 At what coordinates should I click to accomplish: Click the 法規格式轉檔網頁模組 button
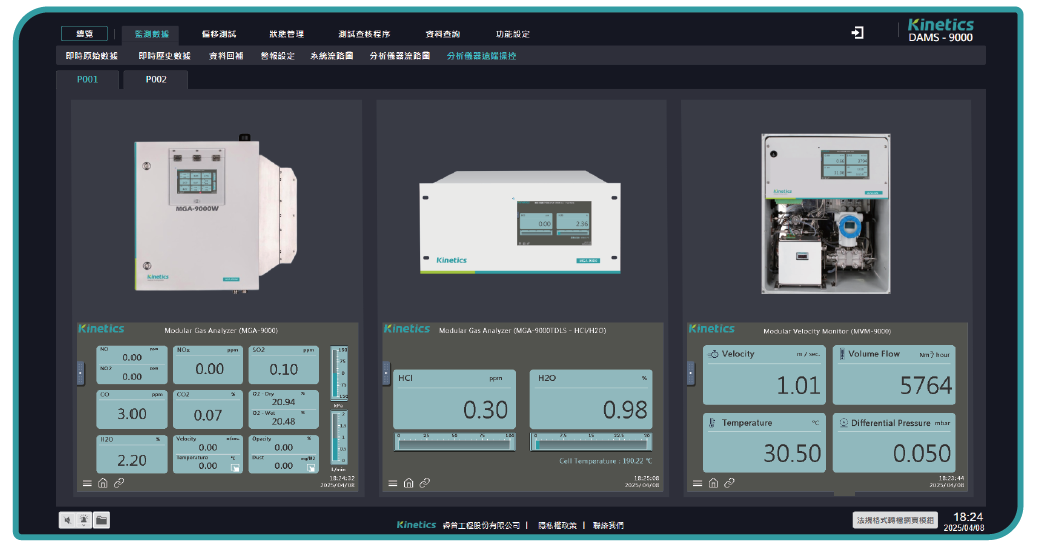(x=896, y=520)
